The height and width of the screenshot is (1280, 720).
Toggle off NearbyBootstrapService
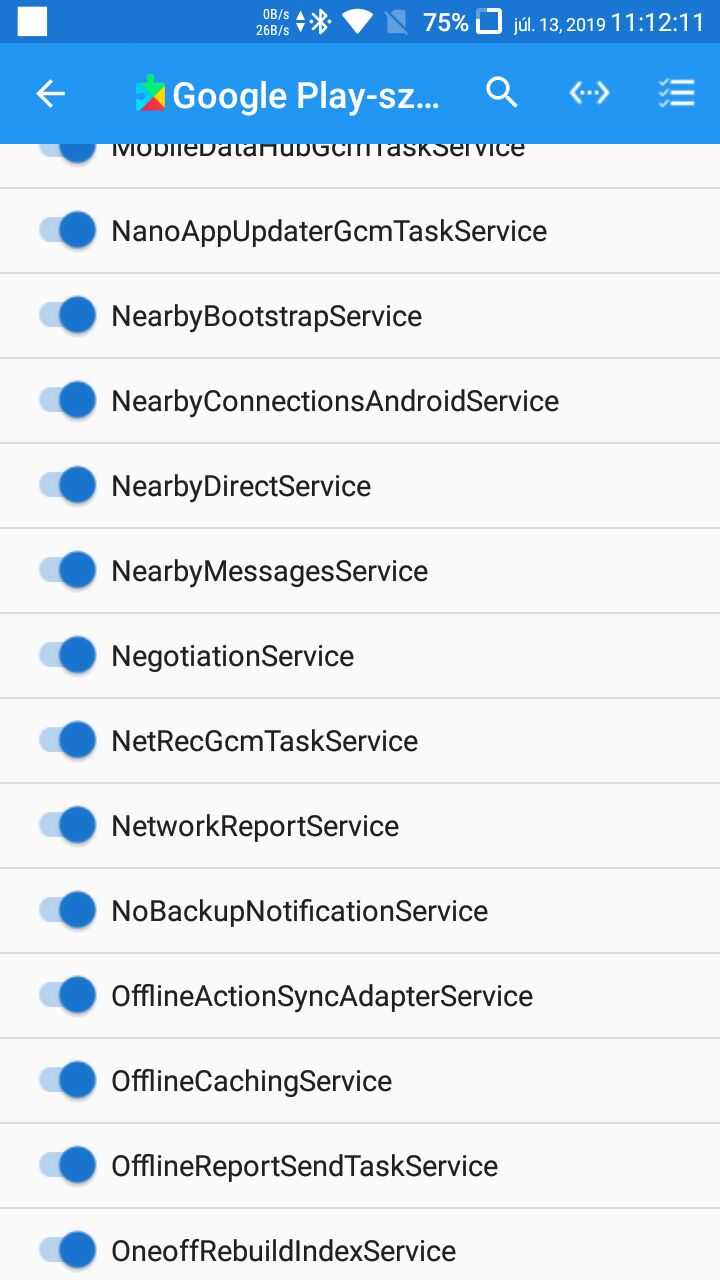pyautogui.click(x=68, y=315)
